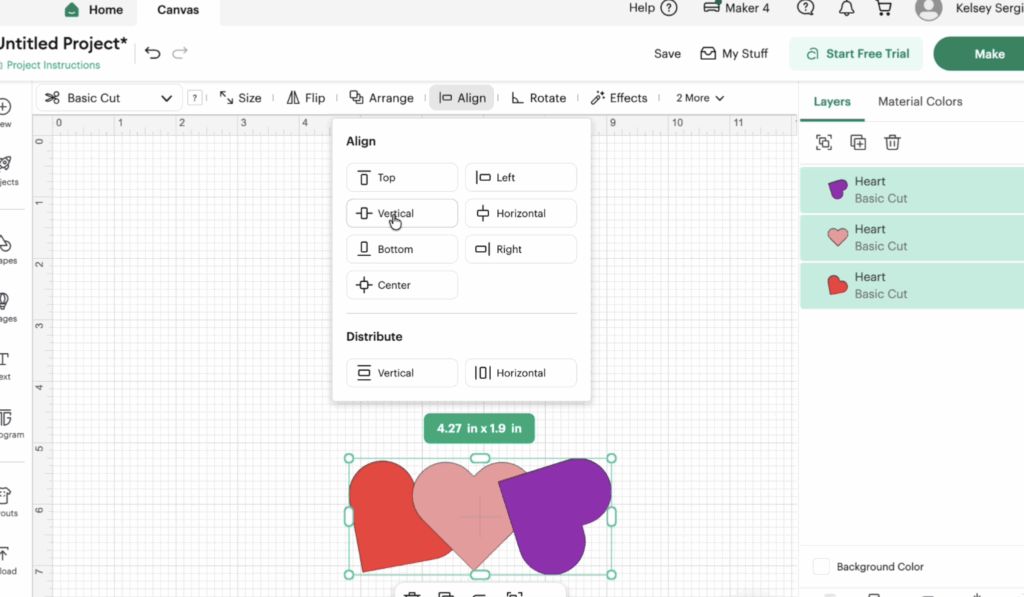
Task: Open the shopping cart
Action: [884, 8]
